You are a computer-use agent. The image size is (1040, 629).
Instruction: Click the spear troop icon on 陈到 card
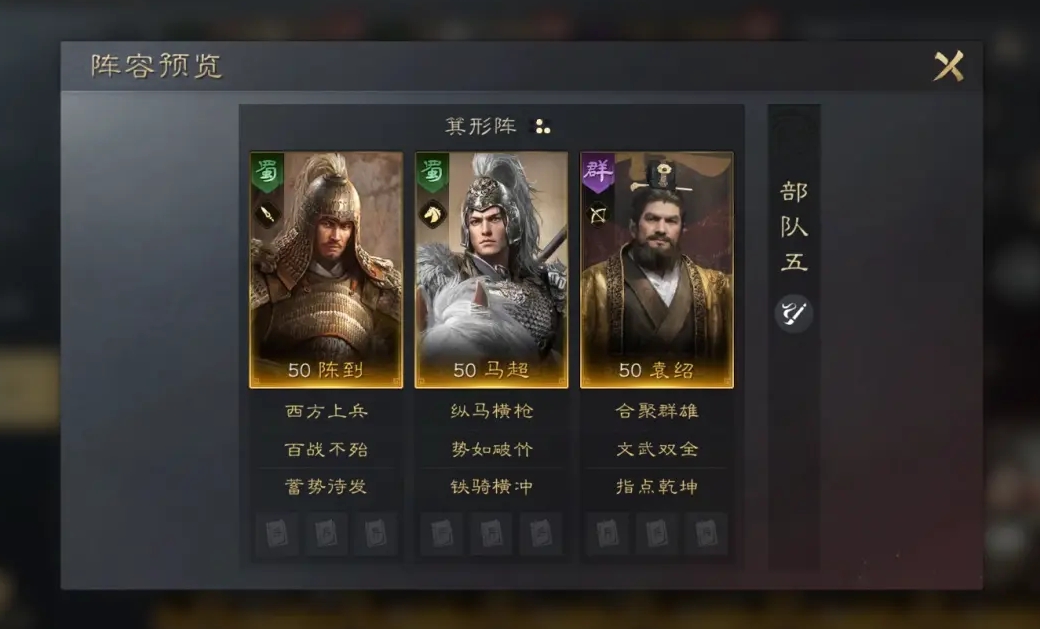[x=267, y=214]
